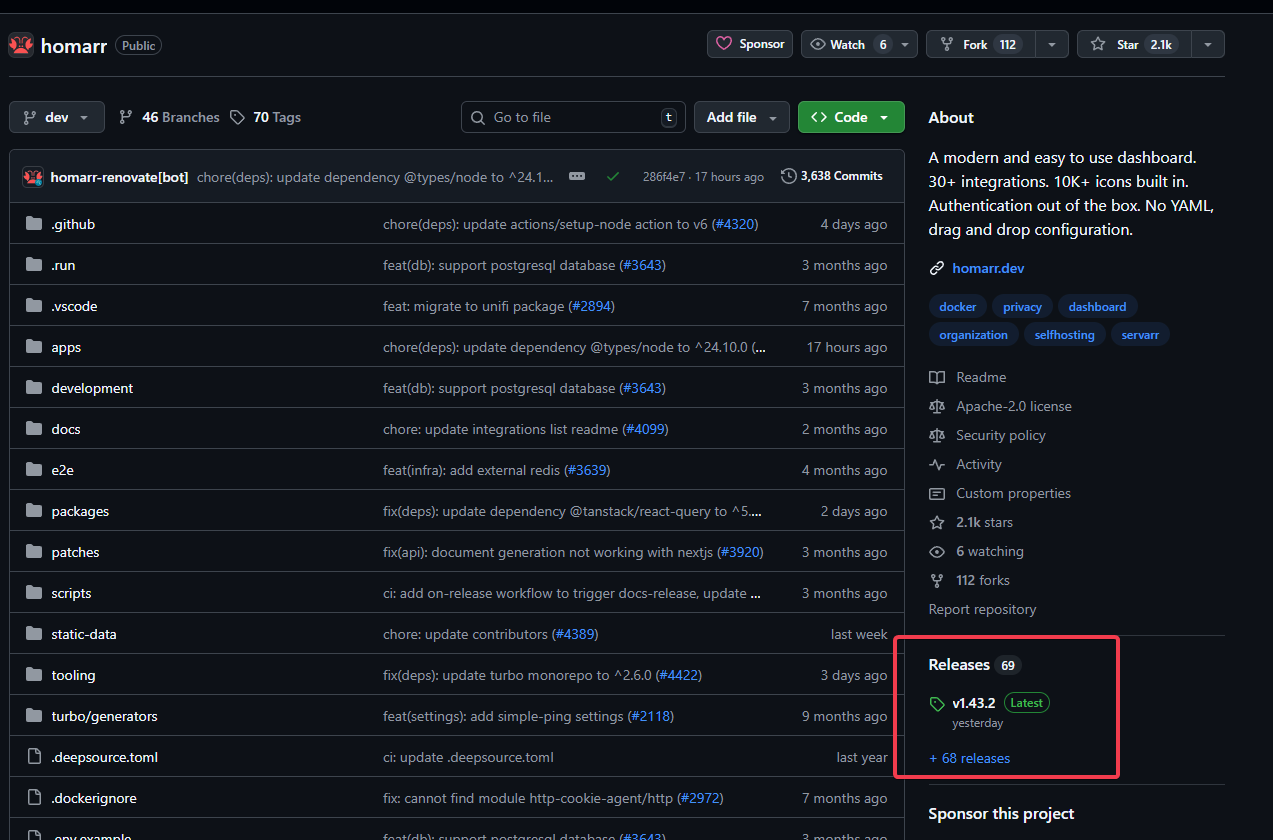Open the Apache-2.0 license link
Viewport: 1273px width, 840px height.
(1000, 406)
